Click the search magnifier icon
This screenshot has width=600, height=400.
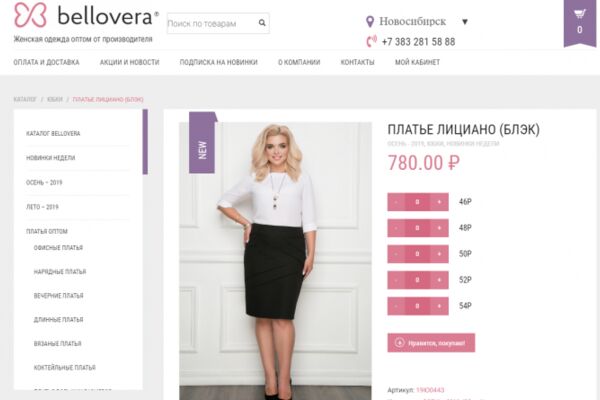pos(262,23)
